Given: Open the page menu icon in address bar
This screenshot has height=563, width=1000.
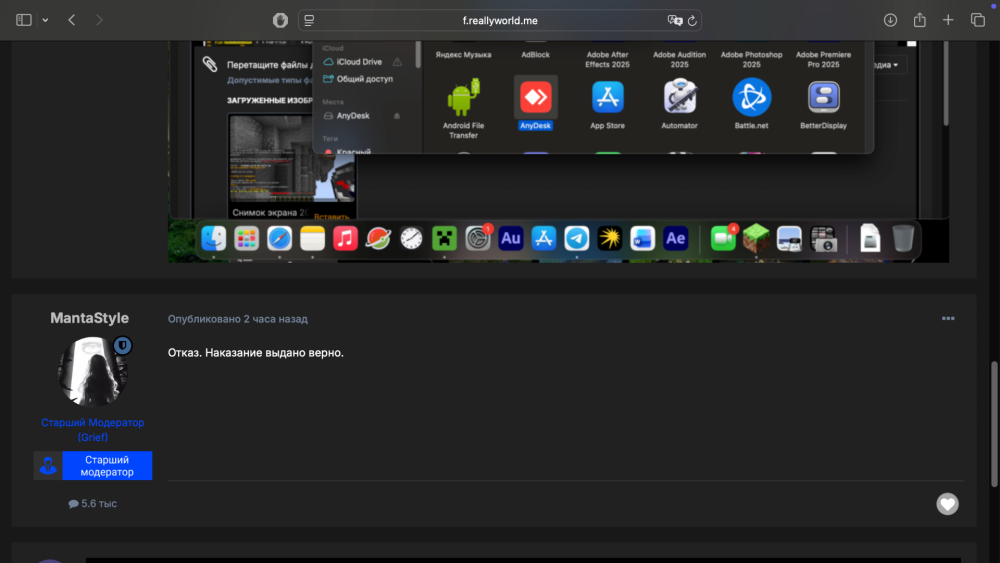Looking at the screenshot, I should pos(309,20).
